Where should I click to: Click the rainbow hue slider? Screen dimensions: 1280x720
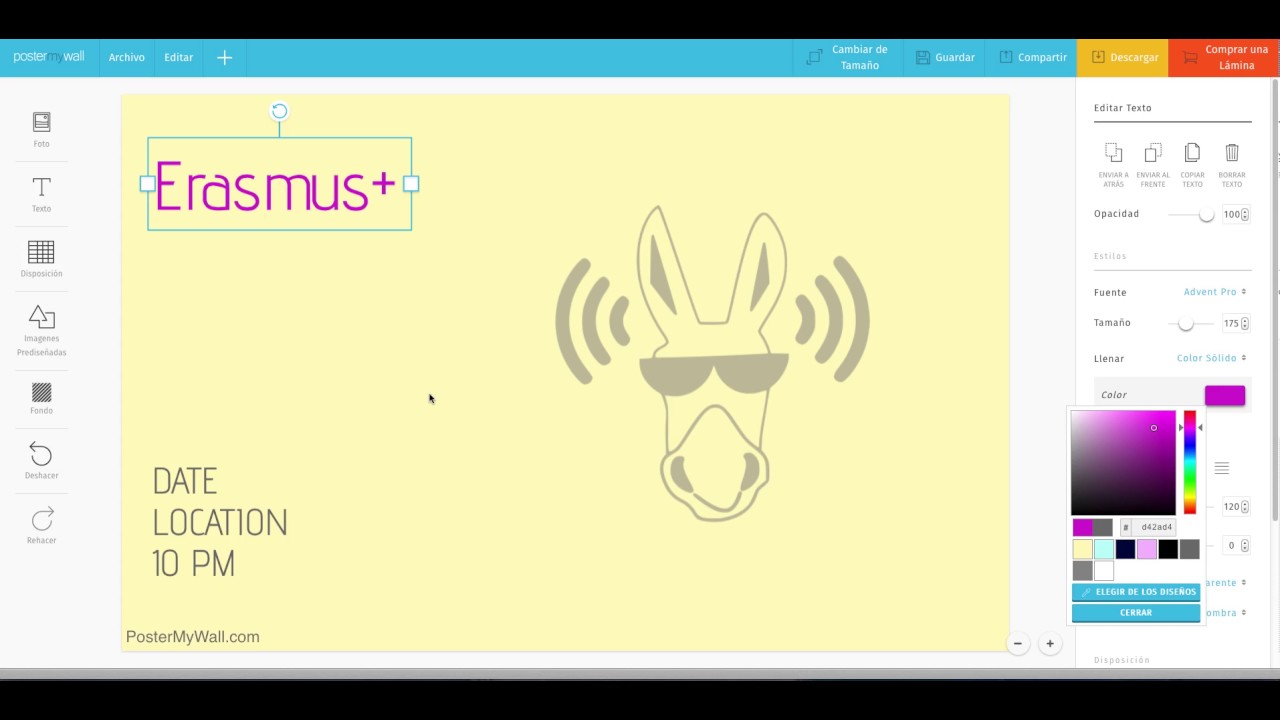pyautogui.click(x=1190, y=462)
